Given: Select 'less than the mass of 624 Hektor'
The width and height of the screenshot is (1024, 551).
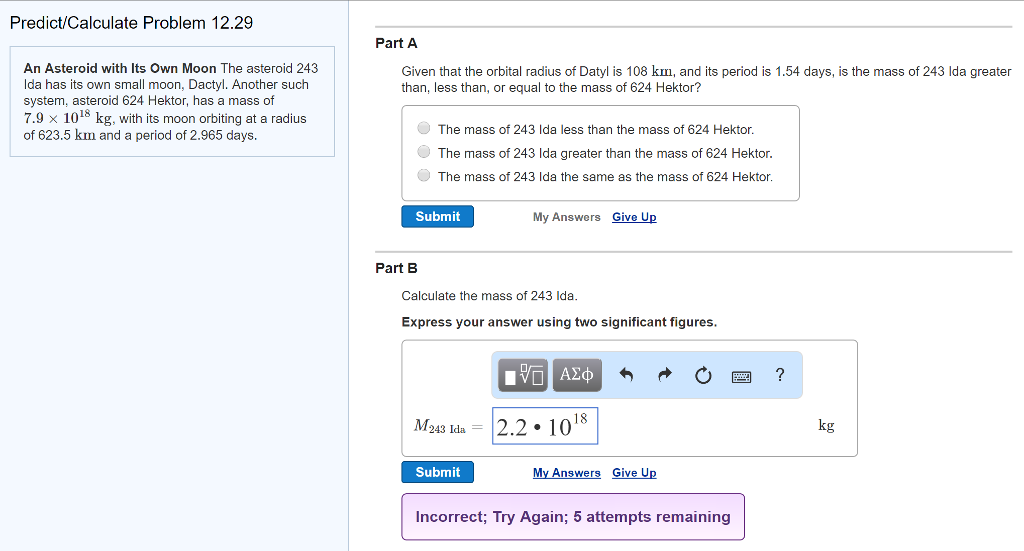Looking at the screenshot, I should (424, 129).
